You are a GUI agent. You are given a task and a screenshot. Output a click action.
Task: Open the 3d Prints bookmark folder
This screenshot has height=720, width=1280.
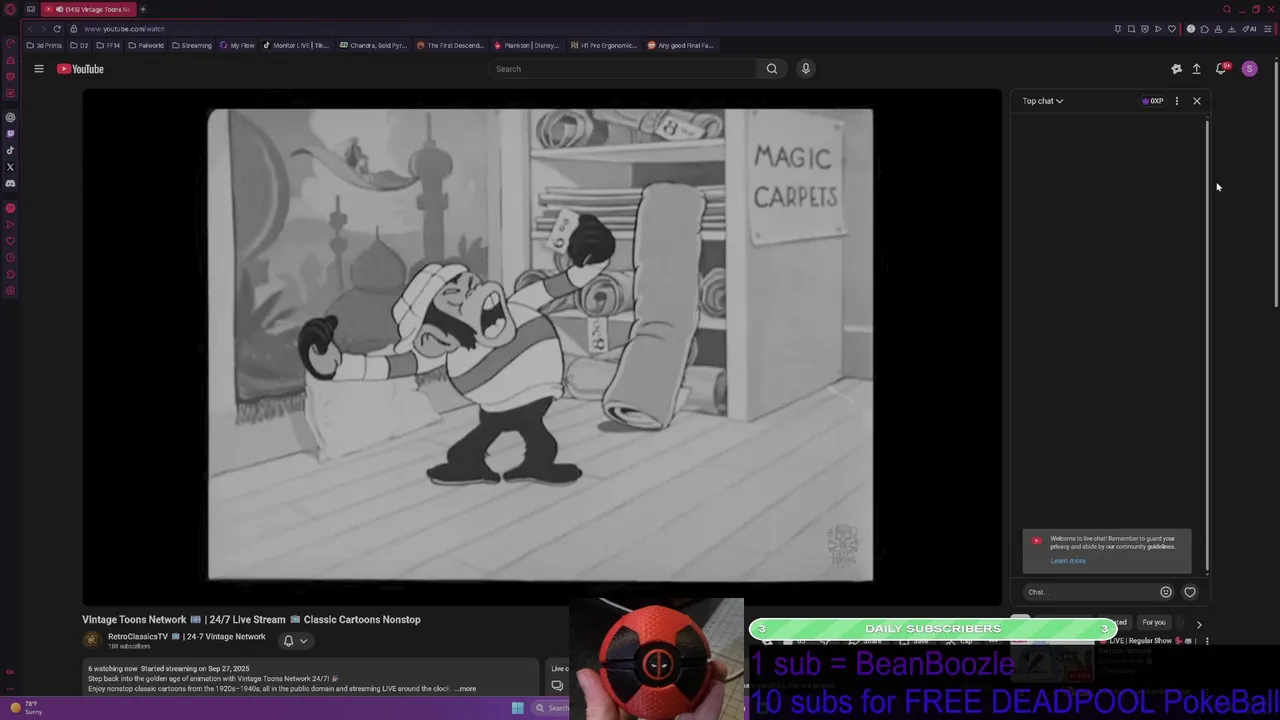44,45
